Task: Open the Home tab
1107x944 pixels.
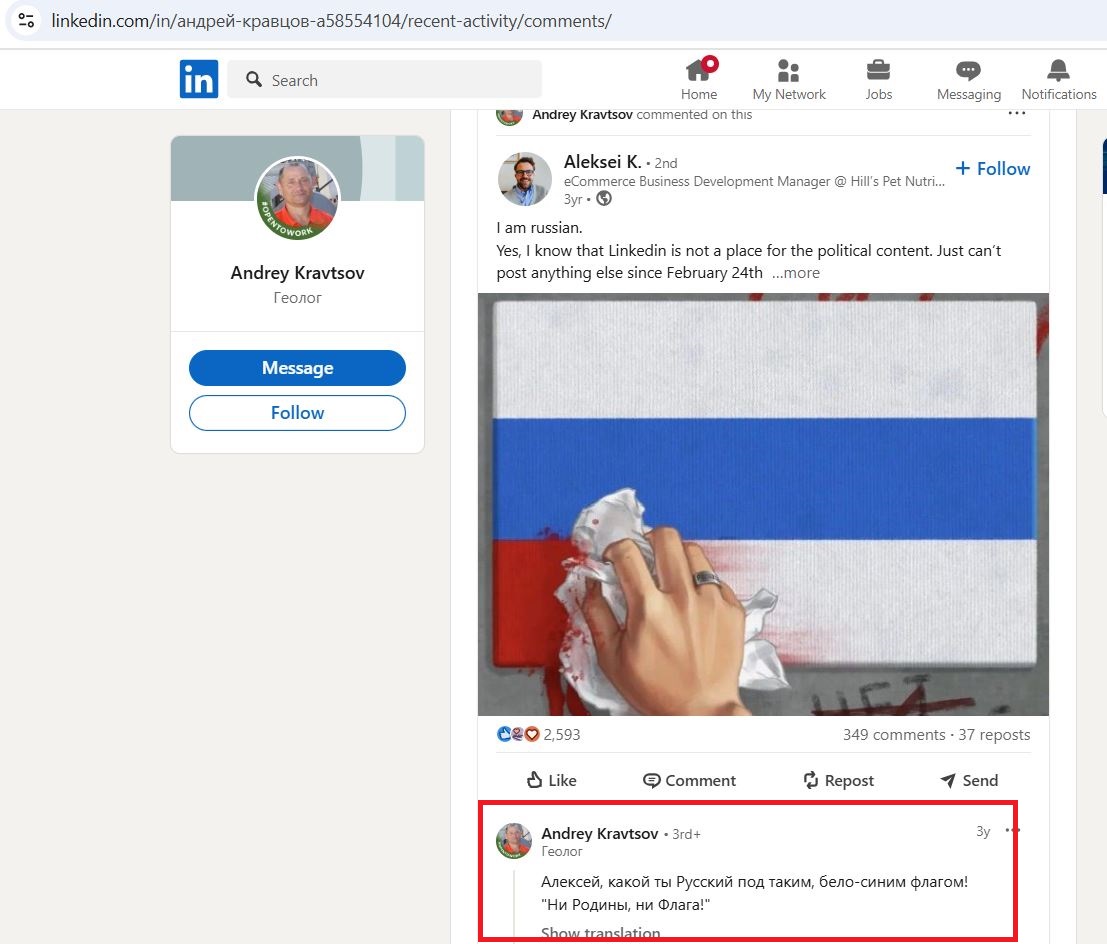Action: coord(699,79)
